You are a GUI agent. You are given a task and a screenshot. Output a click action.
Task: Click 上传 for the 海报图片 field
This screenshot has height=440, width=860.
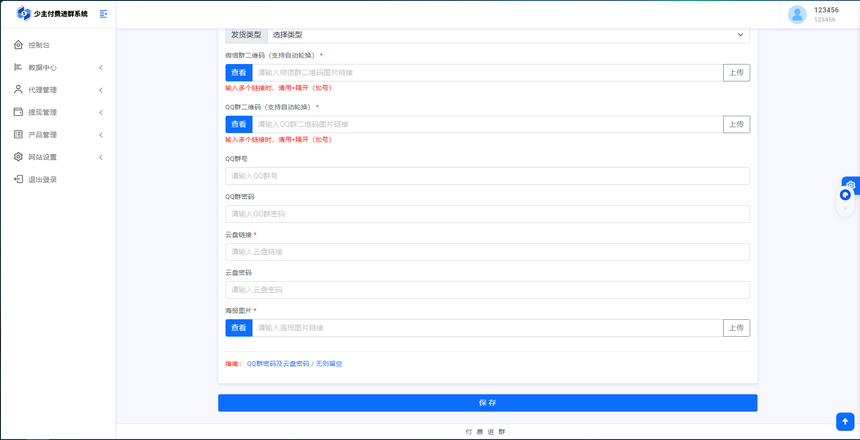click(x=736, y=328)
